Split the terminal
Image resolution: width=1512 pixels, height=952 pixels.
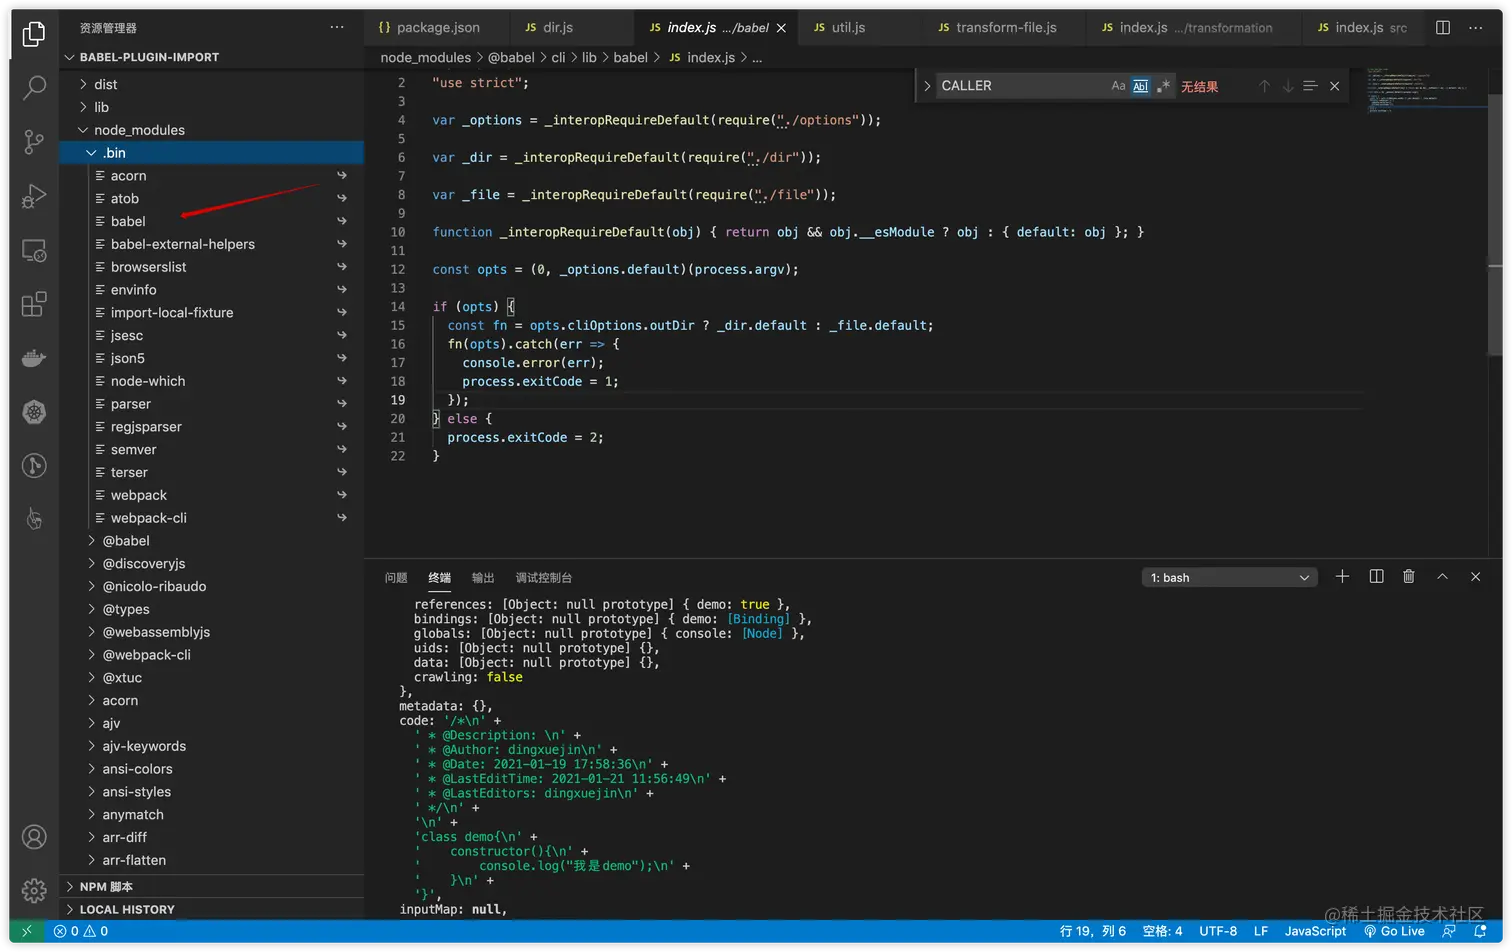(x=1376, y=577)
